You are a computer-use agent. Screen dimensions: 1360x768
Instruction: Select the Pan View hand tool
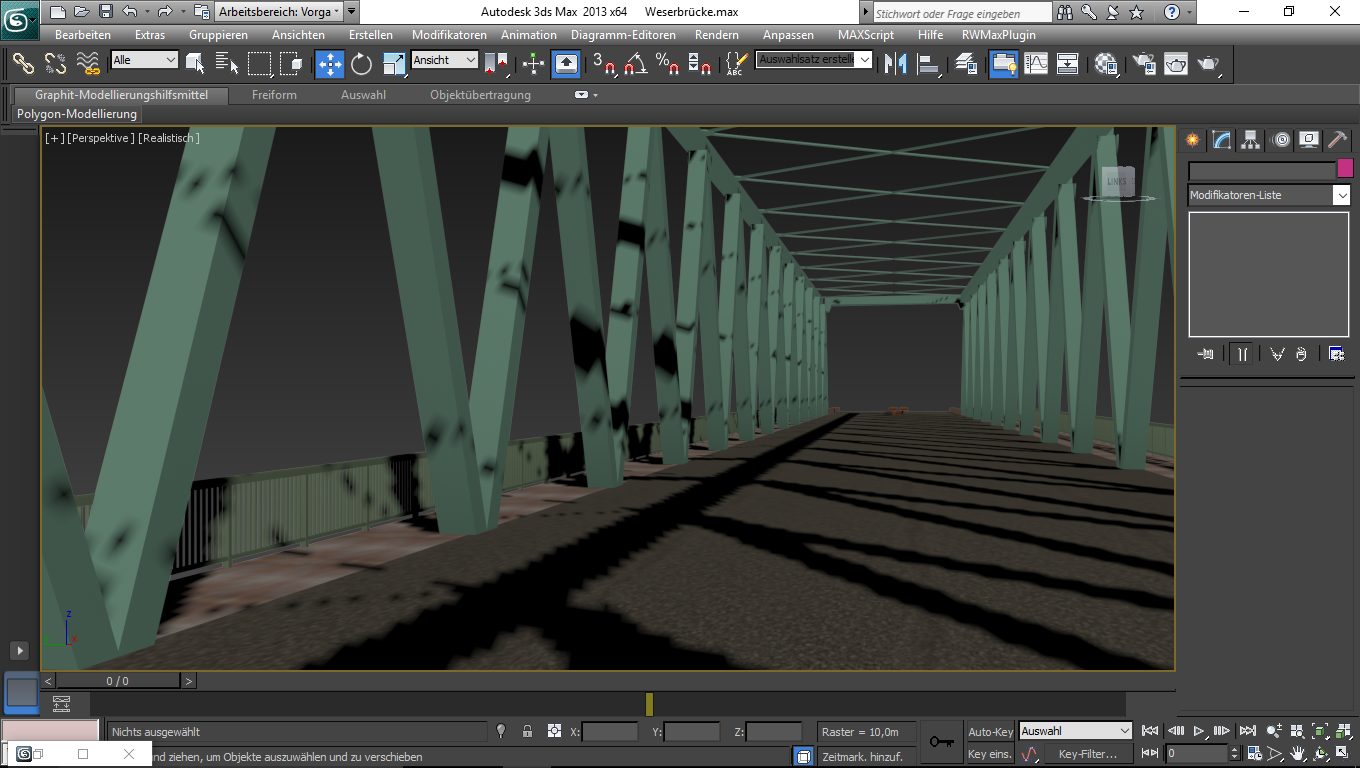(1298, 753)
